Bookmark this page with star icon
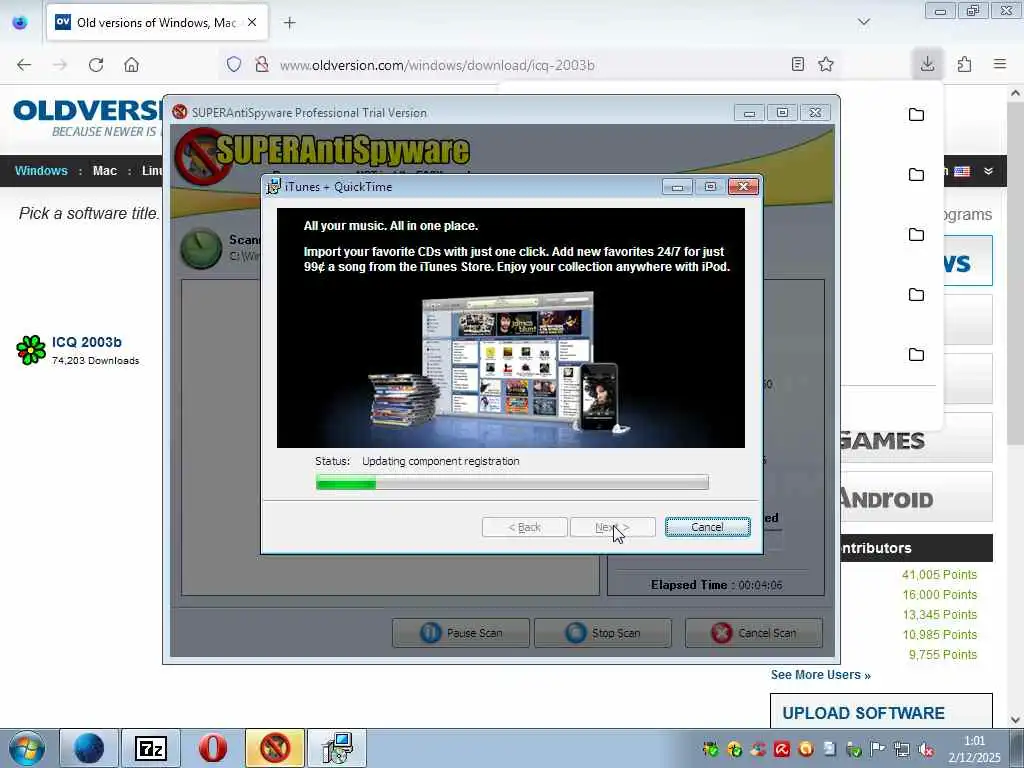Viewport: 1024px width, 768px height. click(x=826, y=64)
